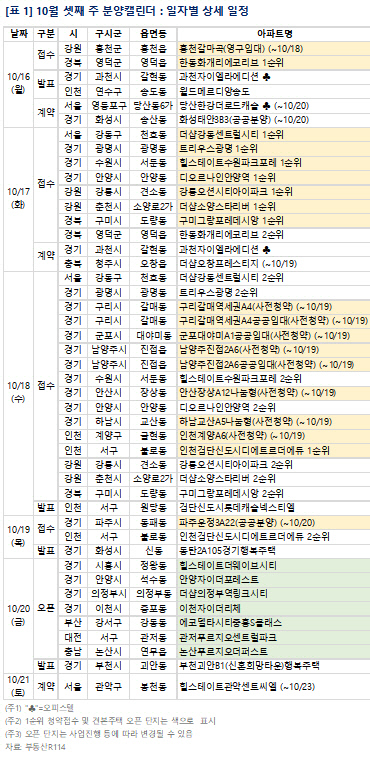Click '하남교산A5나눔형(사전청약)' entry
Viewport: 370px width, 758px height.
pyautogui.click(x=236, y=422)
